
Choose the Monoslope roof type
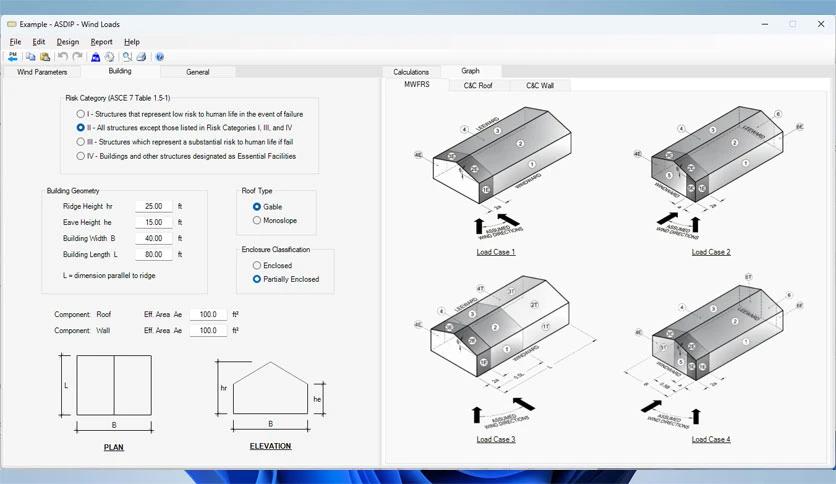click(257, 220)
